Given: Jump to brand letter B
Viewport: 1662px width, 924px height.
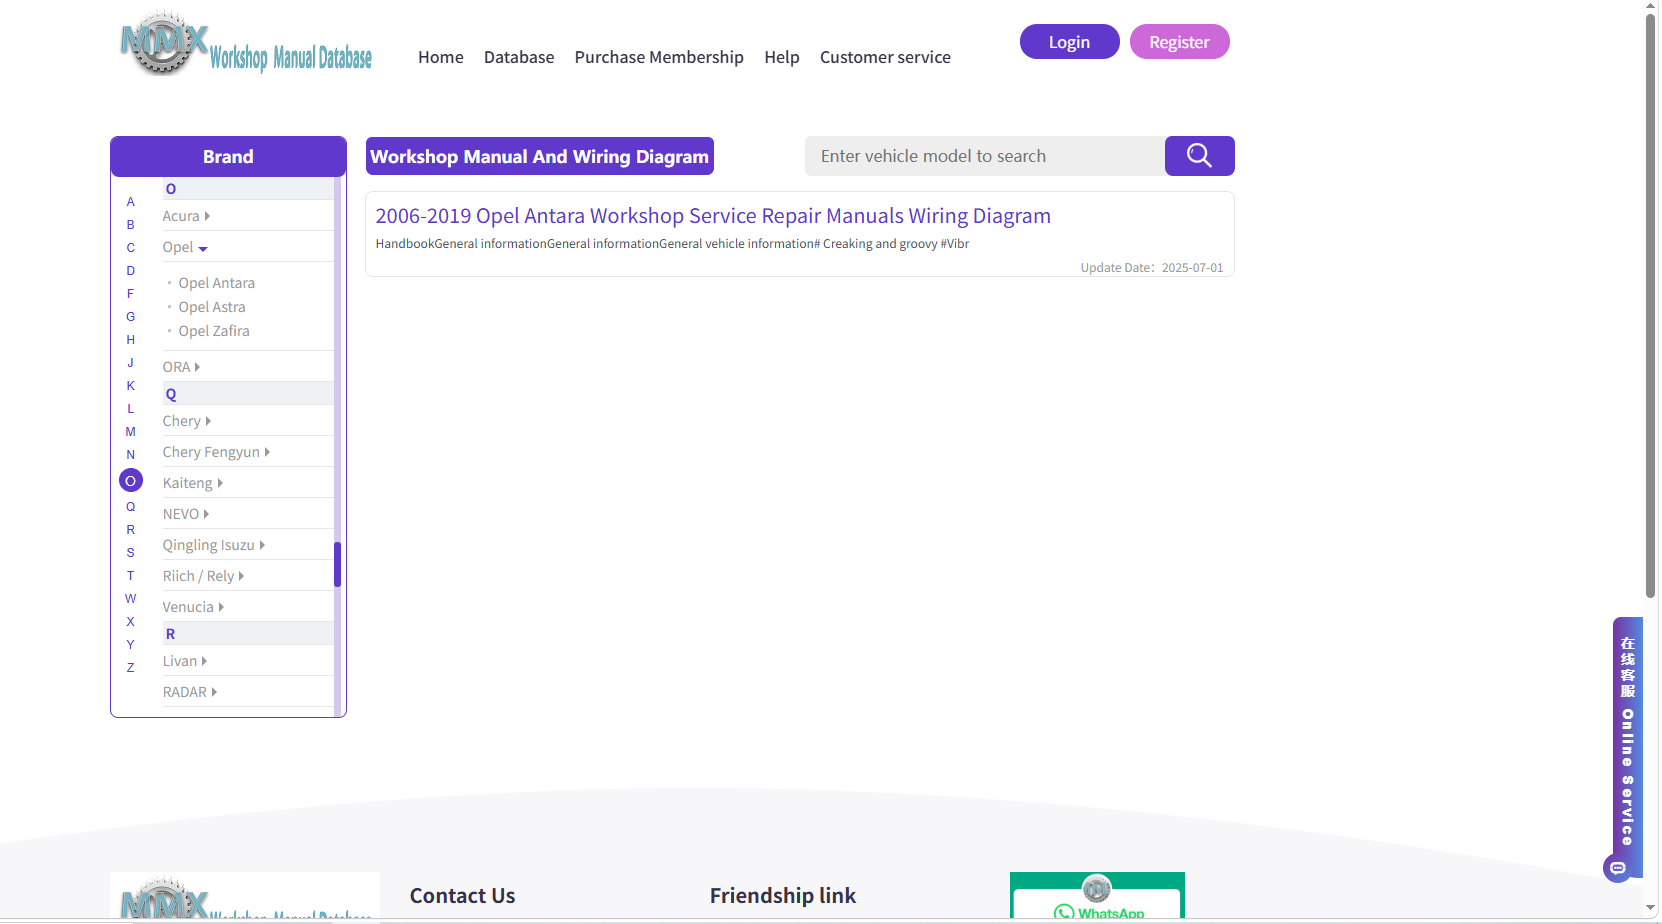Looking at the screenshot, I should point(130,225).
